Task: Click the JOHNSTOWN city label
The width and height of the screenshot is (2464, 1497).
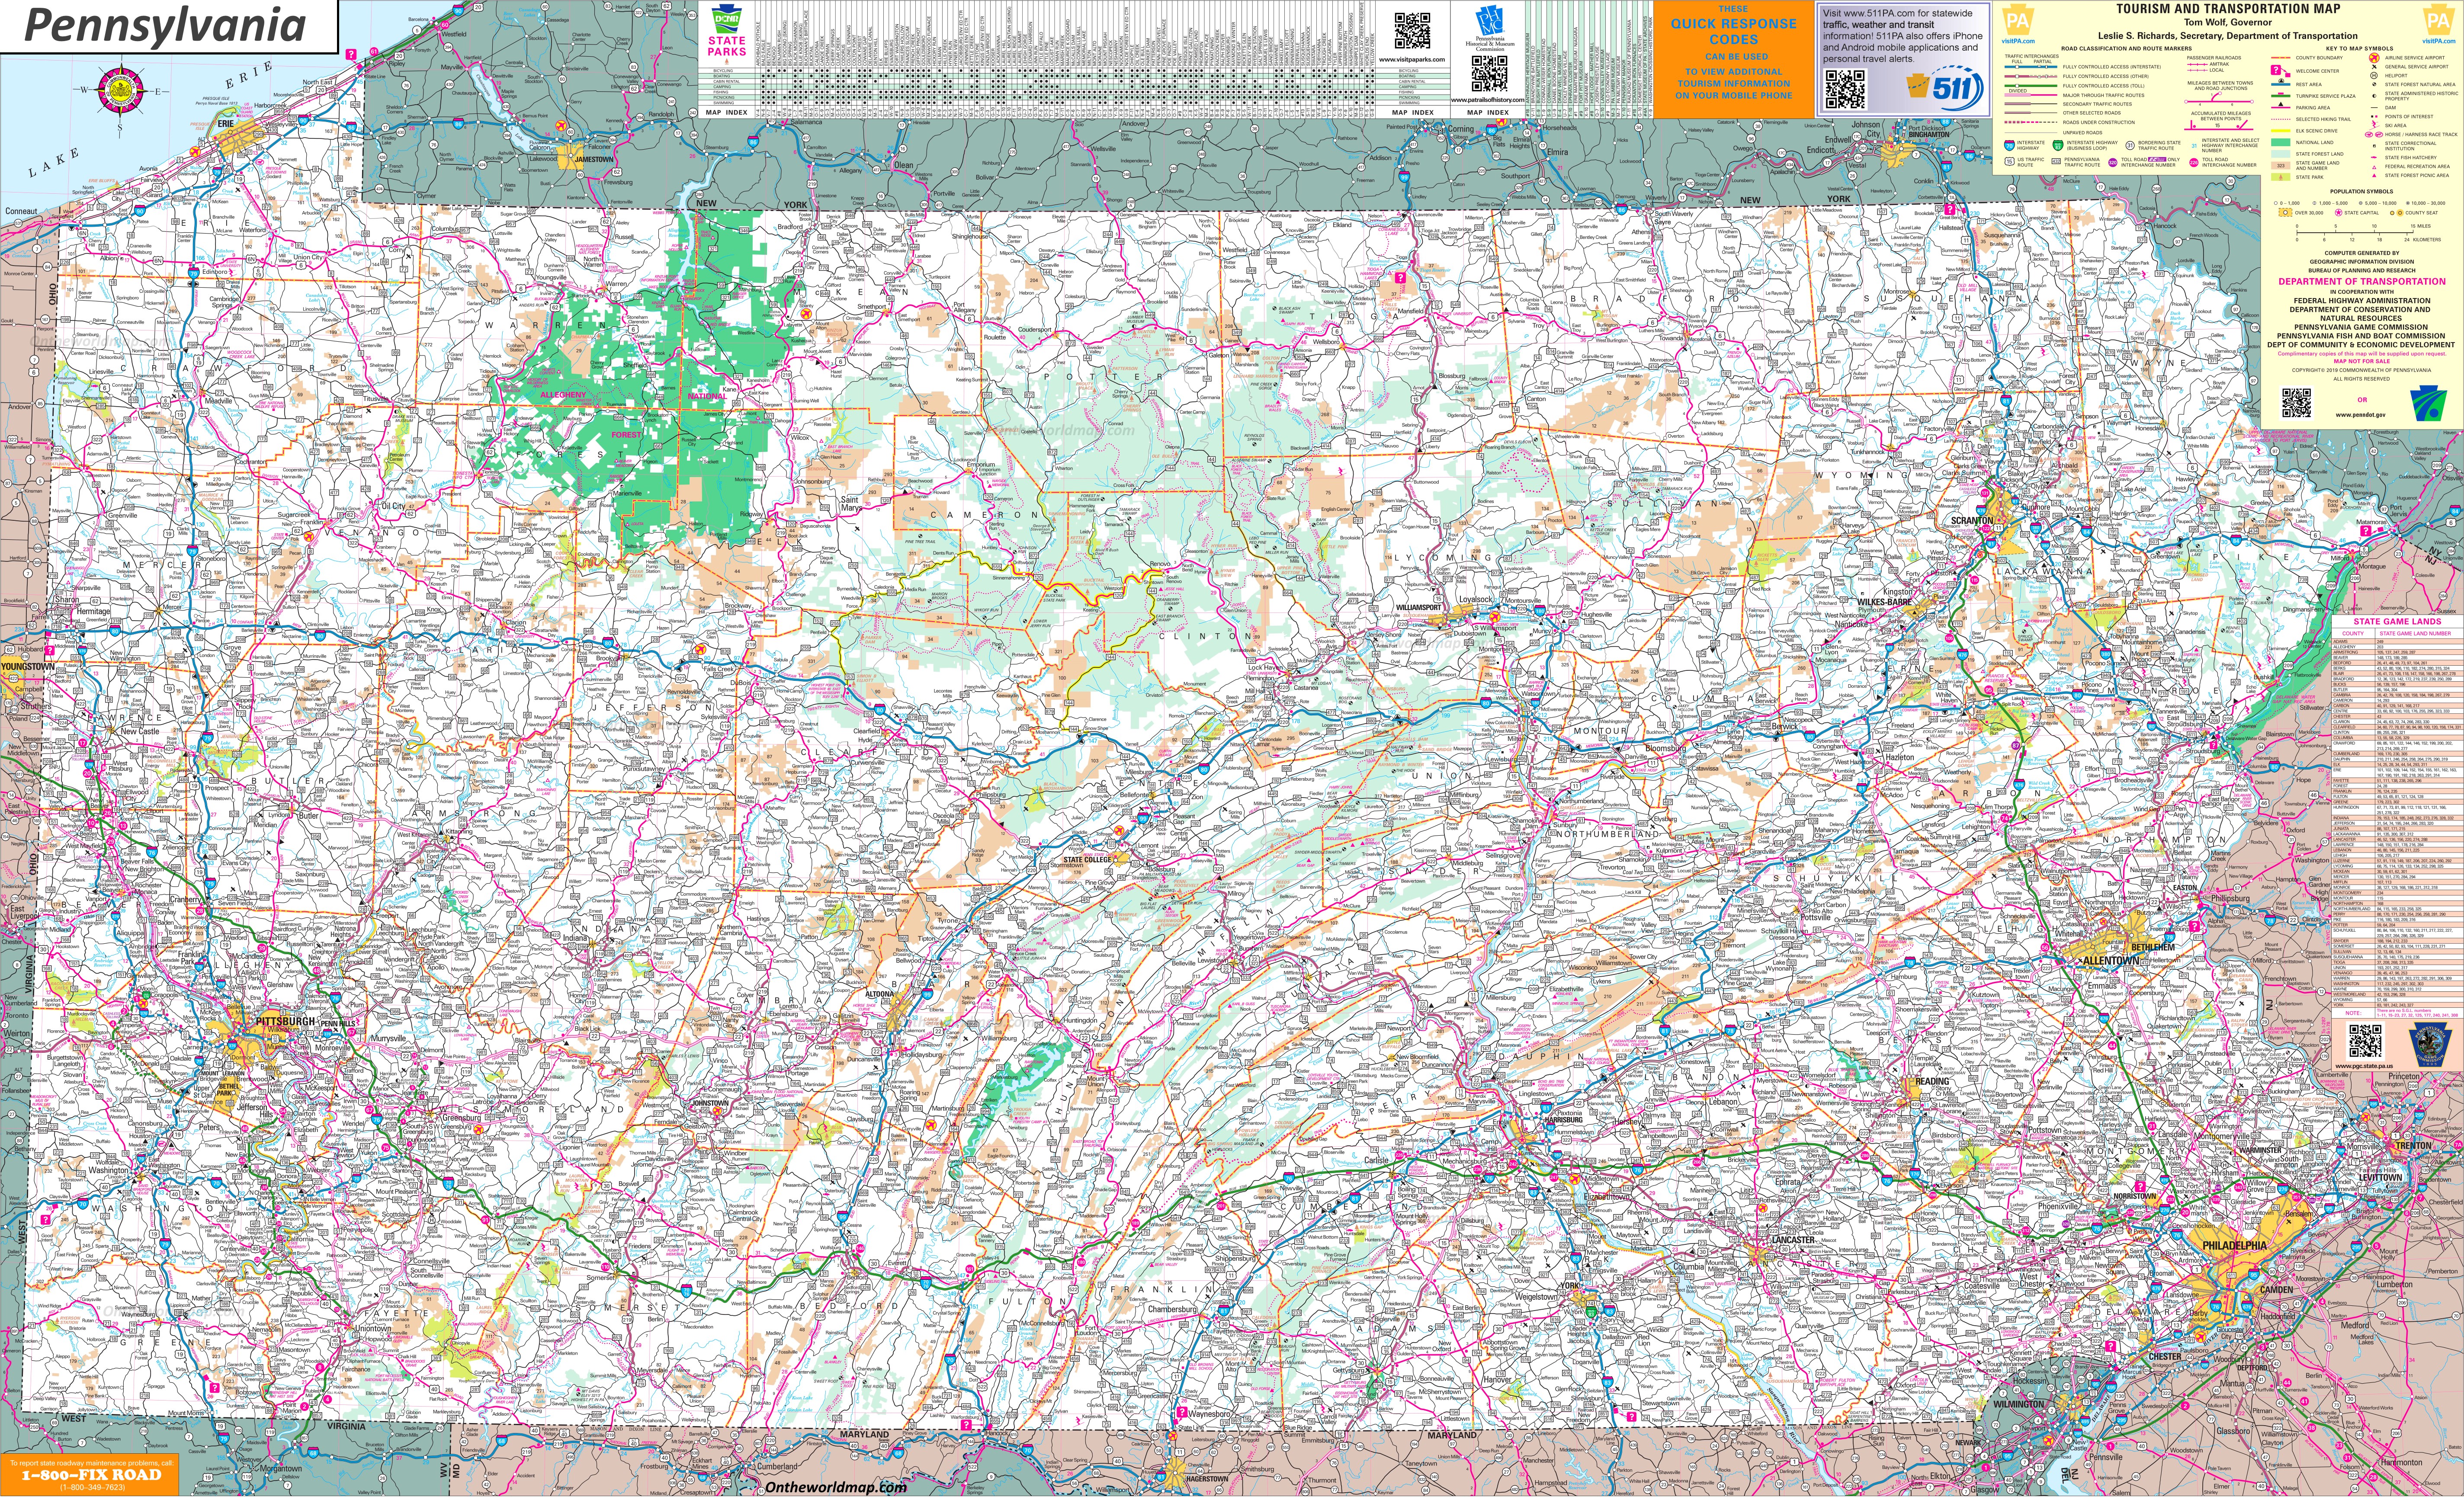Action: 710,1102
